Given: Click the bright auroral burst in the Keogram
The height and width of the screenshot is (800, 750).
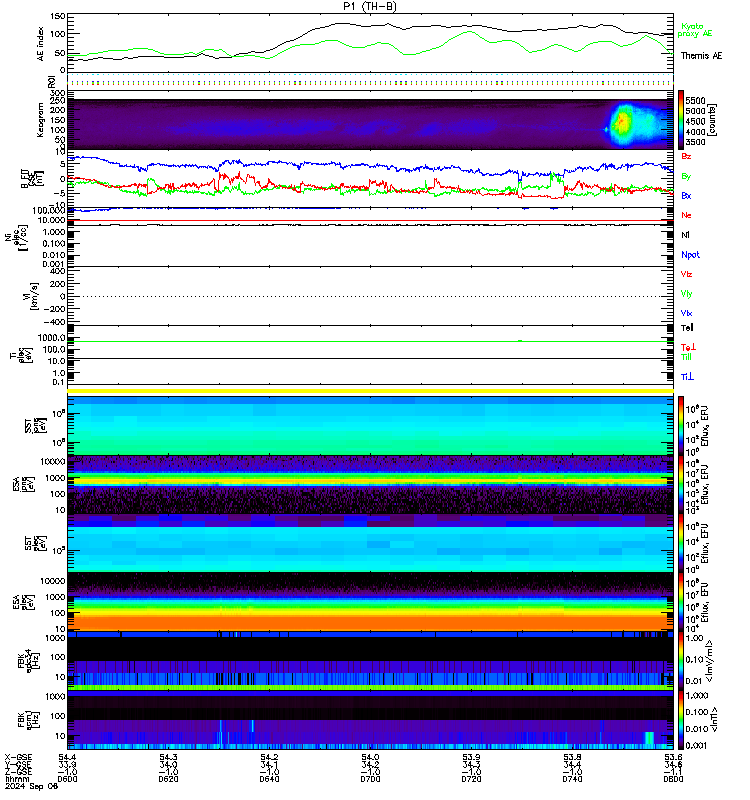Looking at the screenshot, I should click(622, 122).
